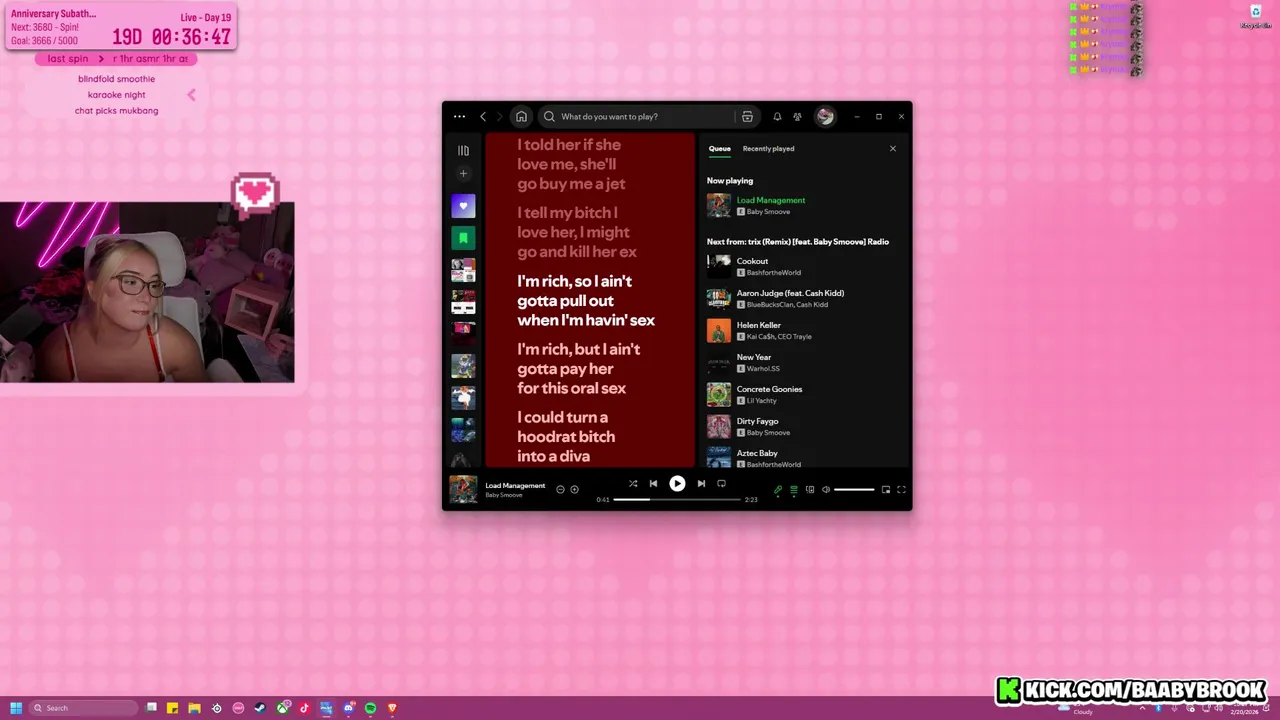Toggle repeat mode
This screenshot has height=720, width=1280.
[x=721, y=483]
